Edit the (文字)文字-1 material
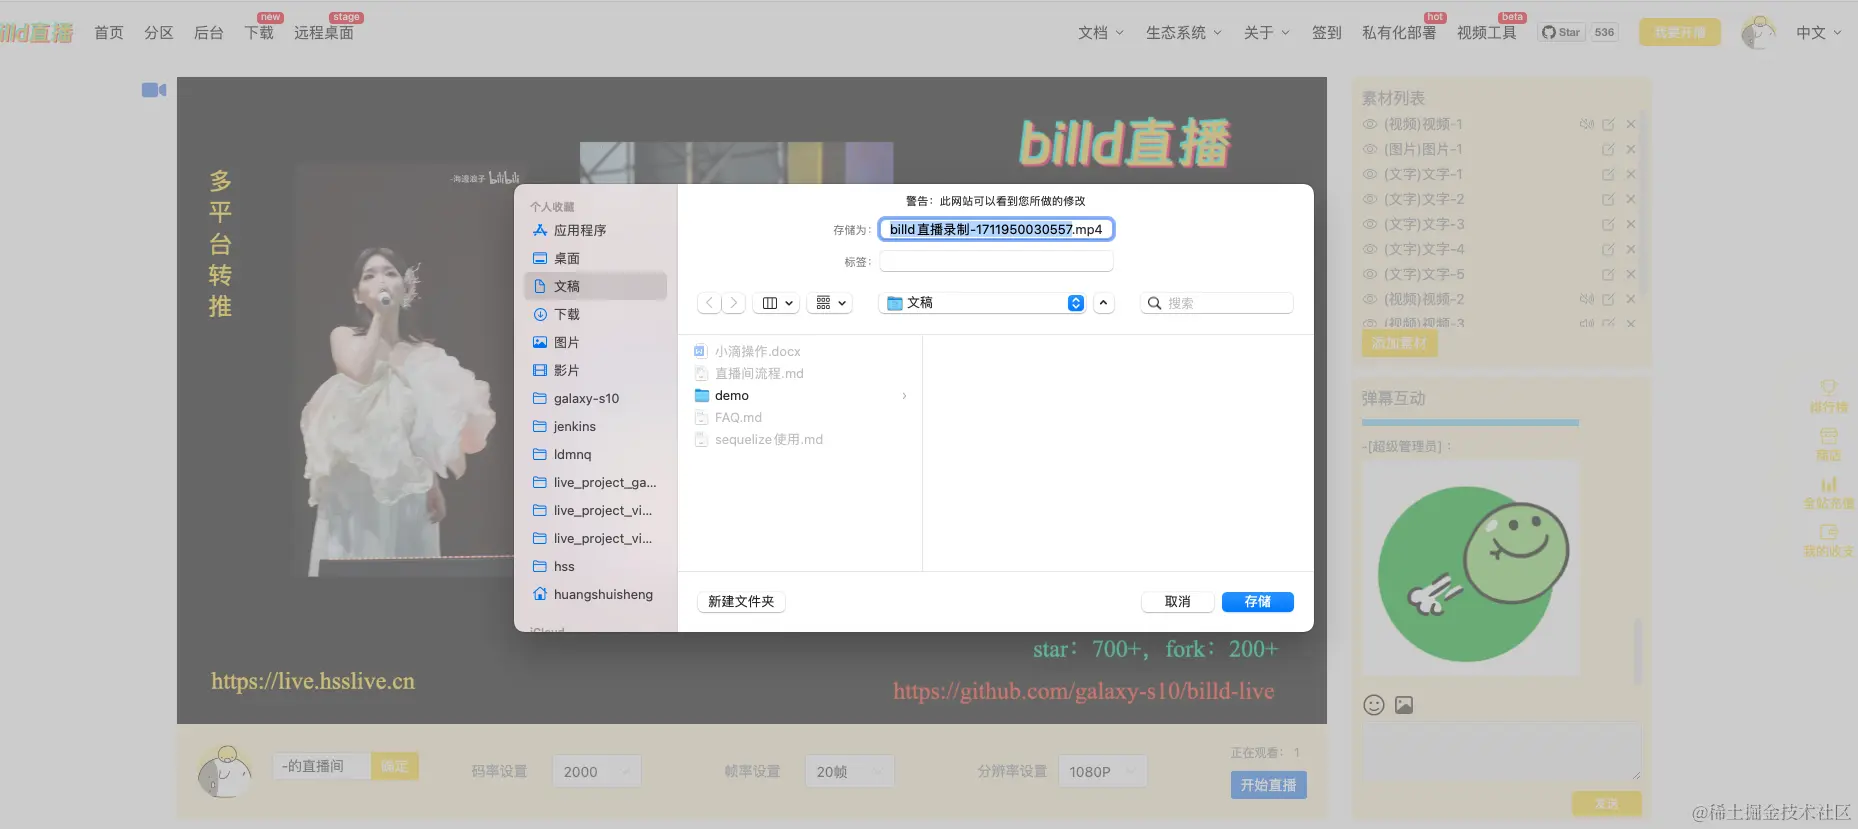 [1608, 174]
